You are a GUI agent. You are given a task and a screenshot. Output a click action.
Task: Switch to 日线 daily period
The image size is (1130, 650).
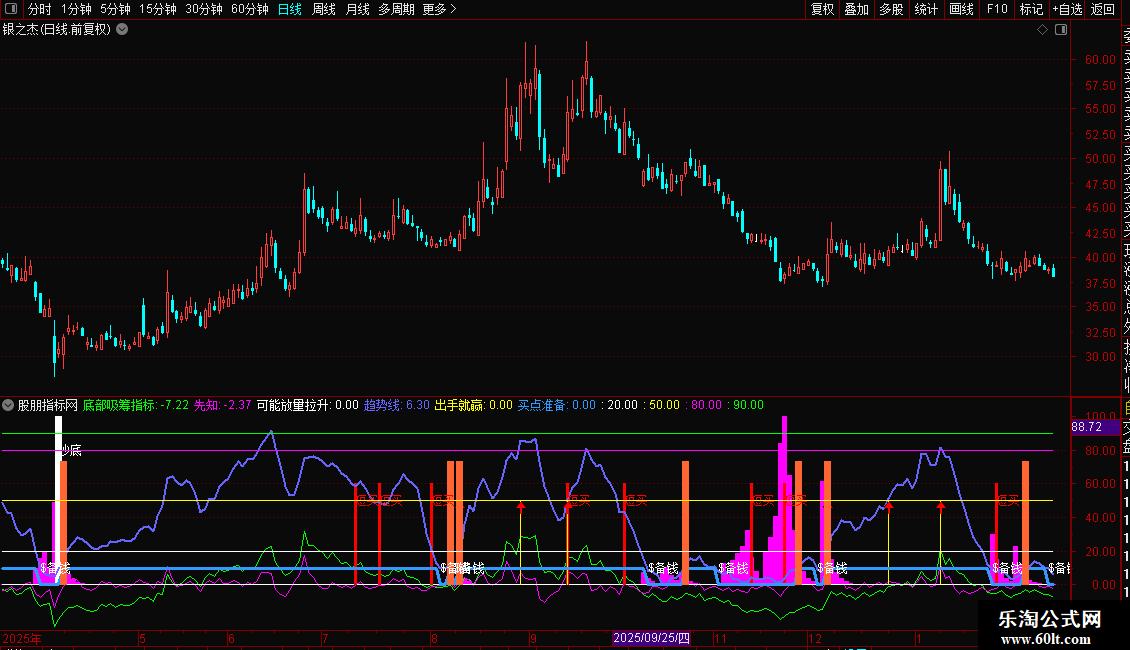[x=290, y=10]
